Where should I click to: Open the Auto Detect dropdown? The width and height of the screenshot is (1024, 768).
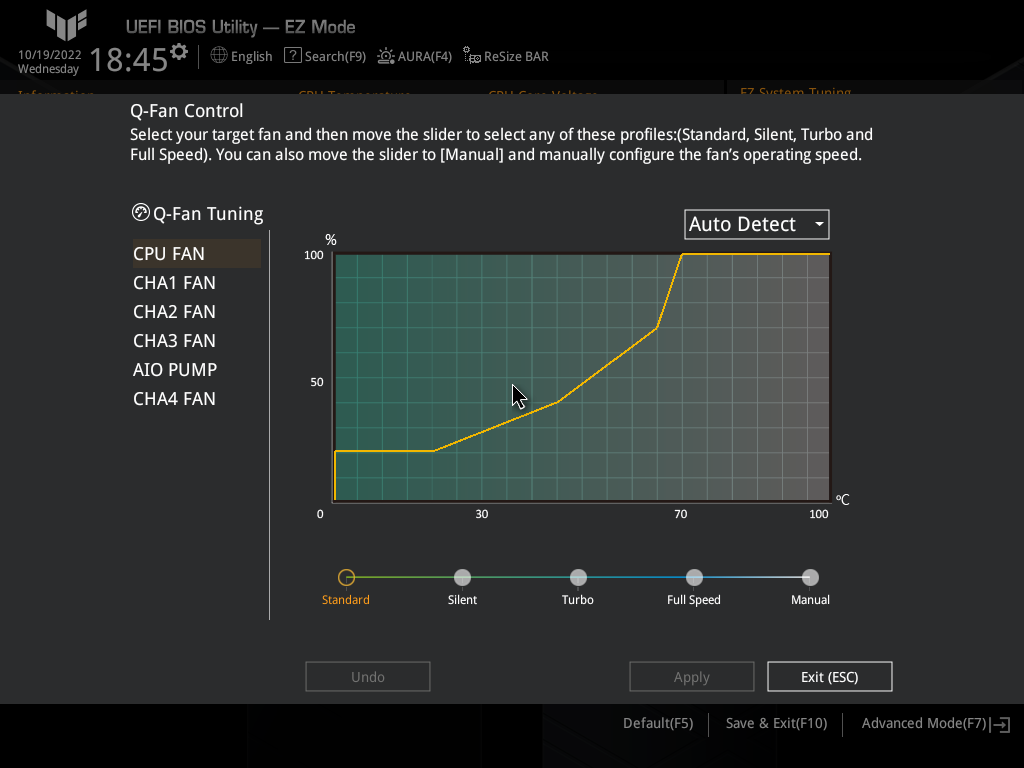(756, 224)
